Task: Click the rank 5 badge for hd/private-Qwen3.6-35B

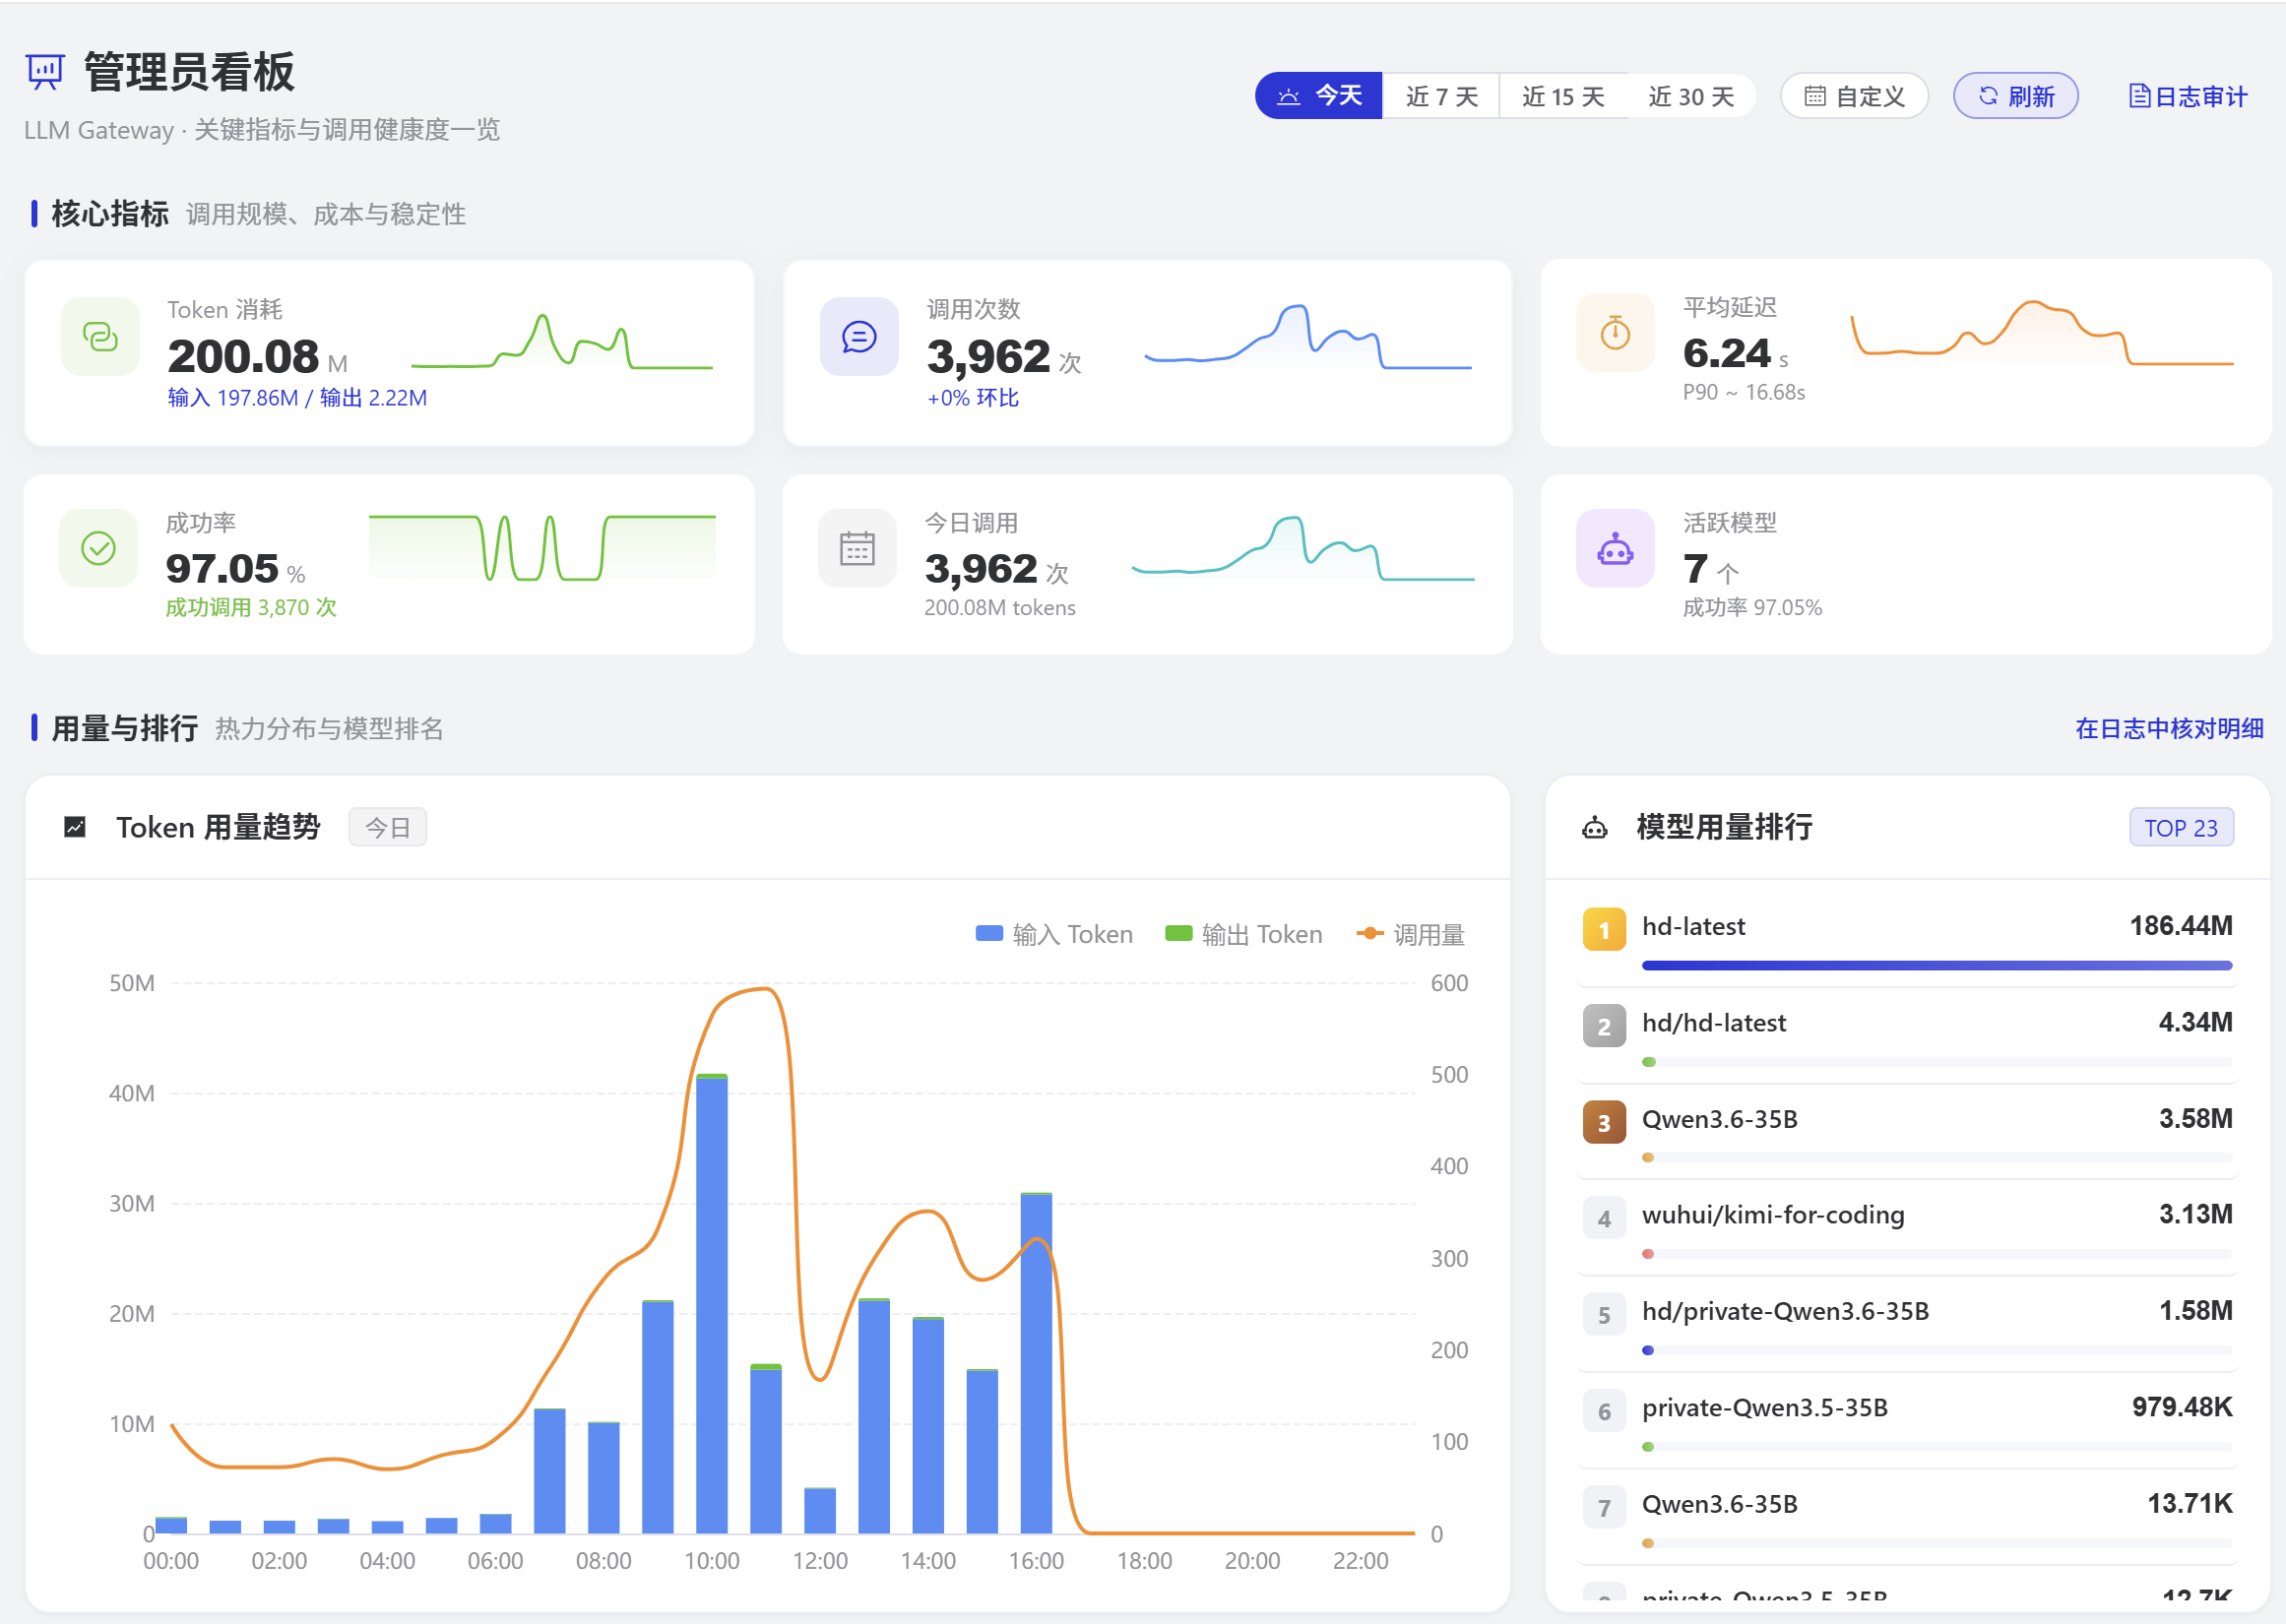Action: (x=1604, y=1314)
